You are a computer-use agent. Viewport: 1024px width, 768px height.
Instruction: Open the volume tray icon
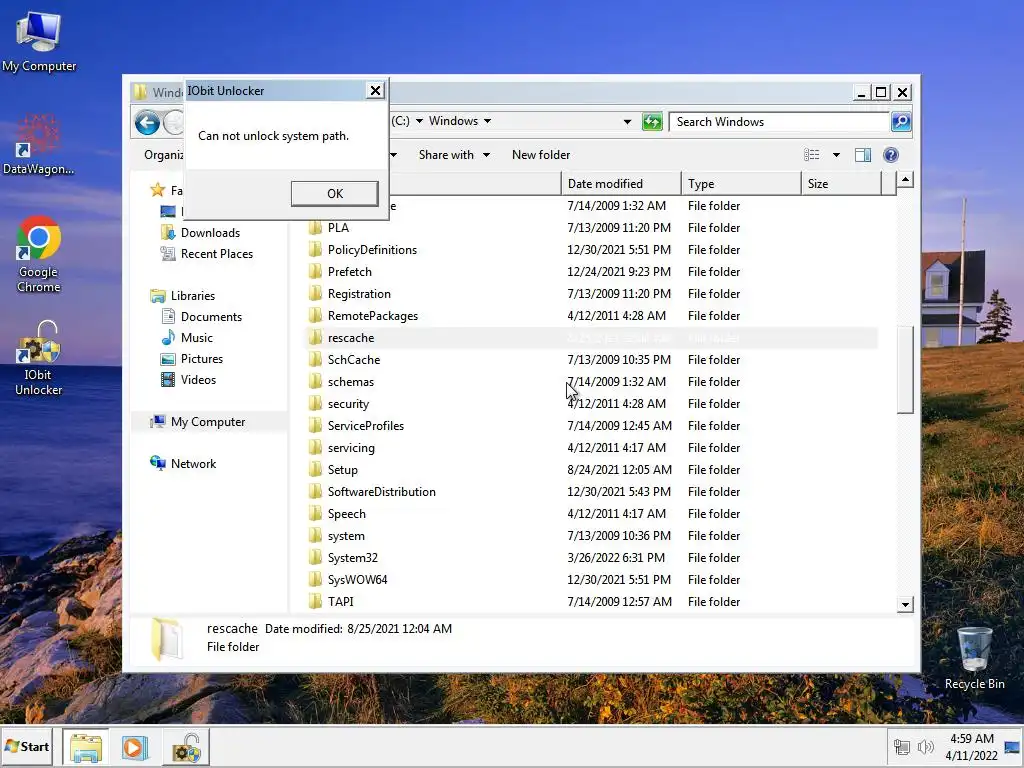[x=925, y=747]
